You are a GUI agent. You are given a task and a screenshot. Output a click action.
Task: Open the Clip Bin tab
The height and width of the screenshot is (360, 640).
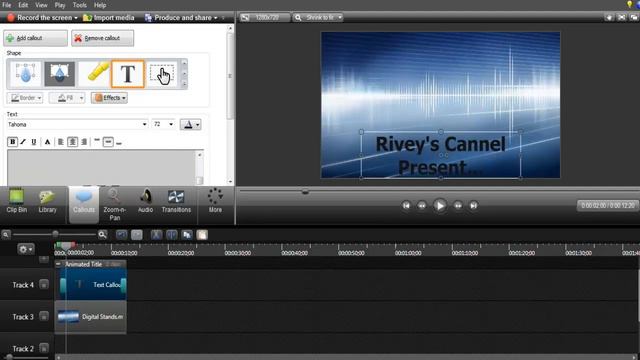(x=17, y=201)
